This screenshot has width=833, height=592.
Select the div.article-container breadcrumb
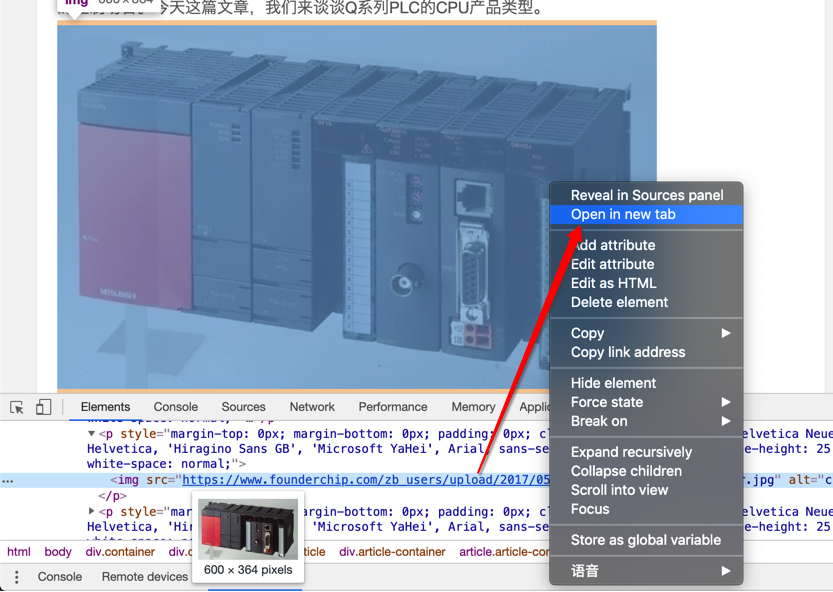[x=392, y=552]
